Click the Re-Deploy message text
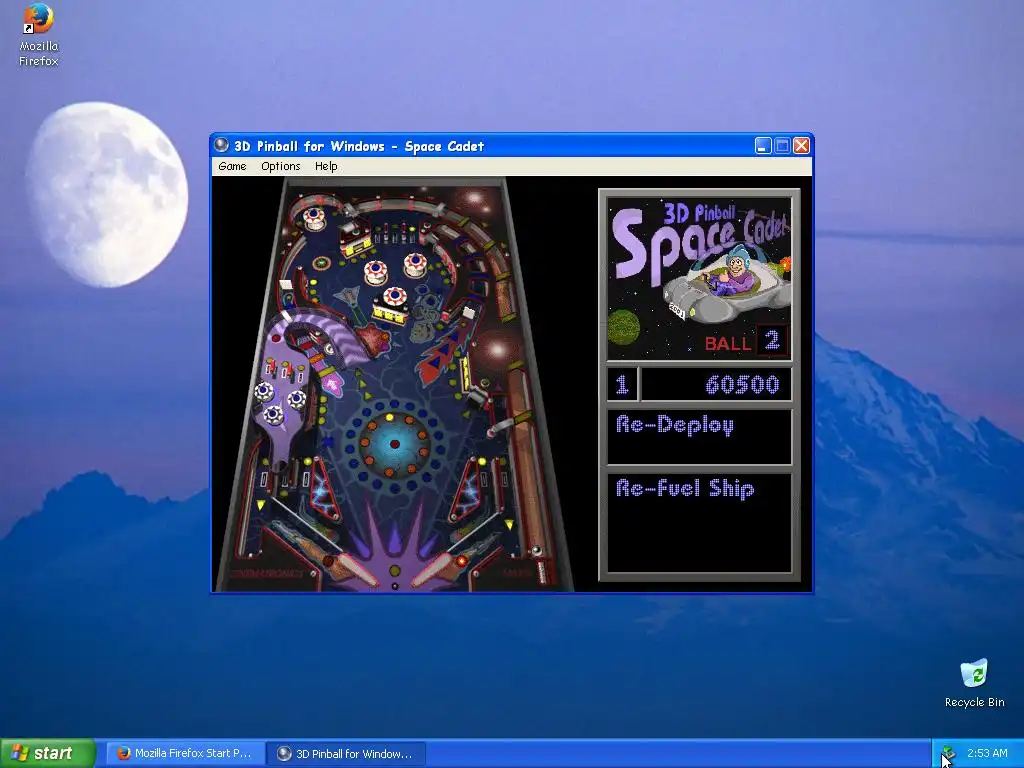 coord(675,426)
